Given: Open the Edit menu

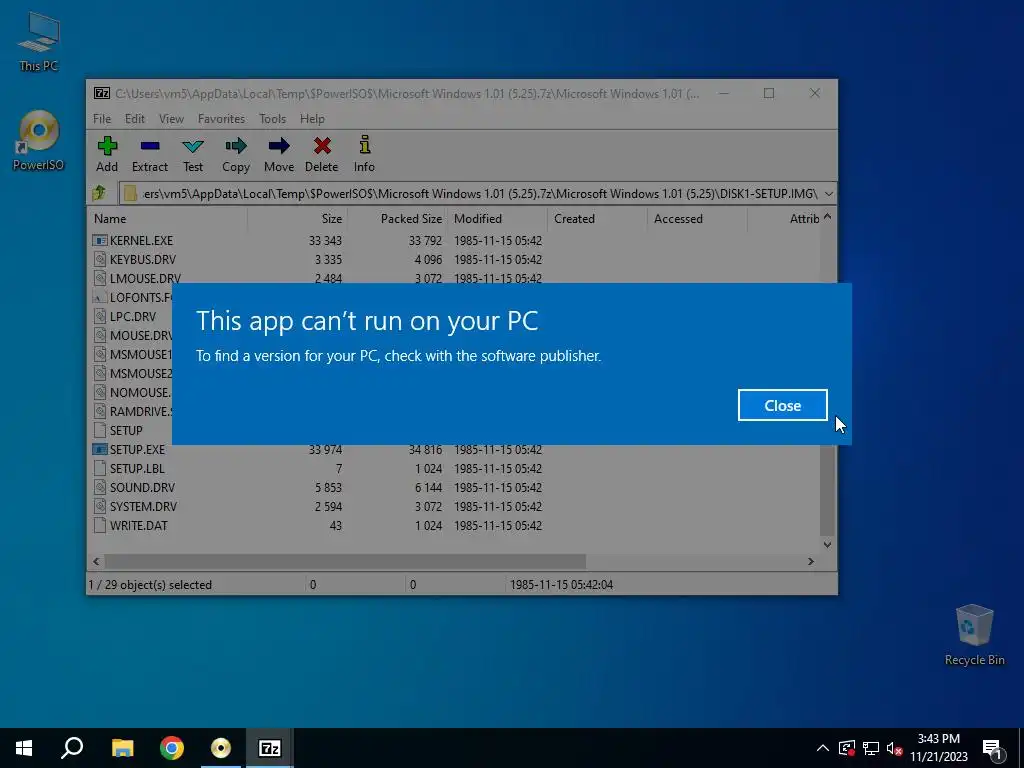Looking at the screenshot, I should [x=135, y=119].
